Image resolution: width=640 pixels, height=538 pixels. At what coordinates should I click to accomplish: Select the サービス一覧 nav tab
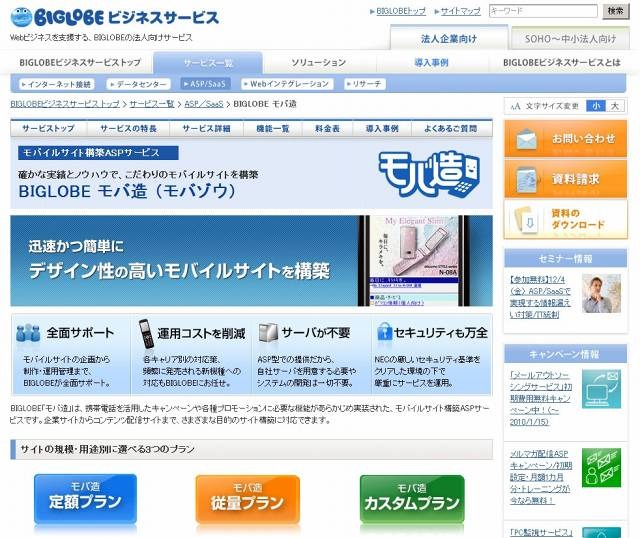tap(208, 63)
